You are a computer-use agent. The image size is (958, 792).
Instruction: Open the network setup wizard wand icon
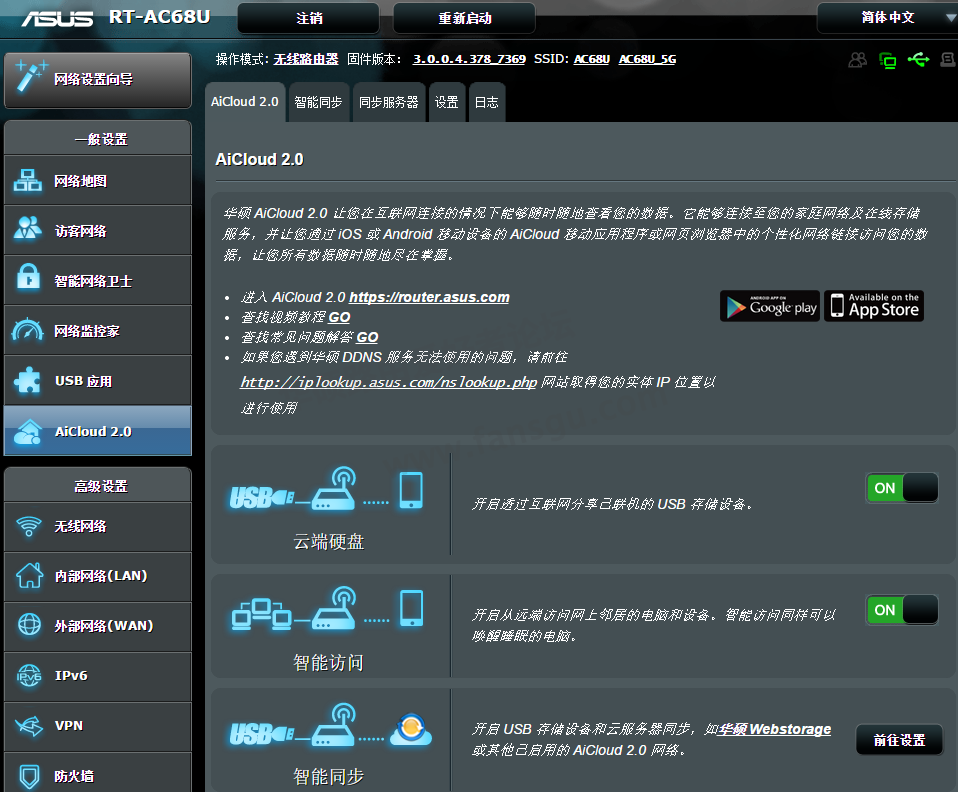[31, 76]
